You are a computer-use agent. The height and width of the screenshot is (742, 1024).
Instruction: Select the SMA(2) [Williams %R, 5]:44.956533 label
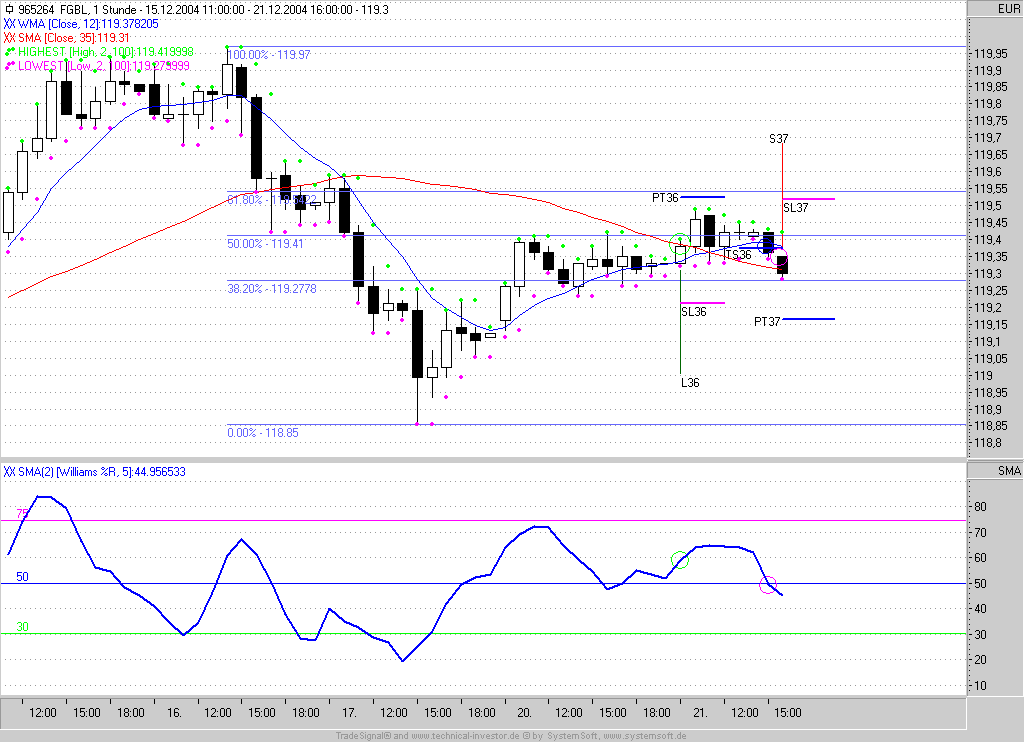click(102, 472)
